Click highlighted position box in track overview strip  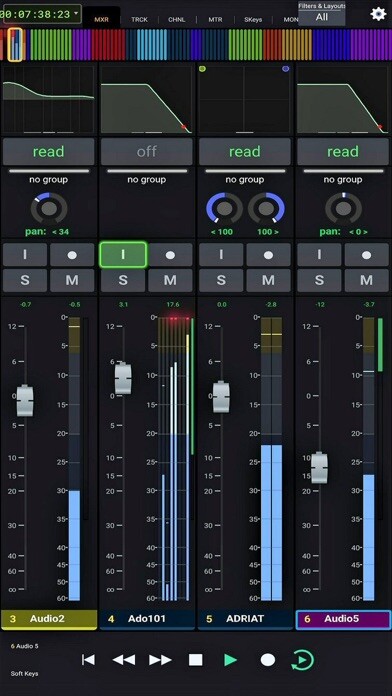pos(15,44)
